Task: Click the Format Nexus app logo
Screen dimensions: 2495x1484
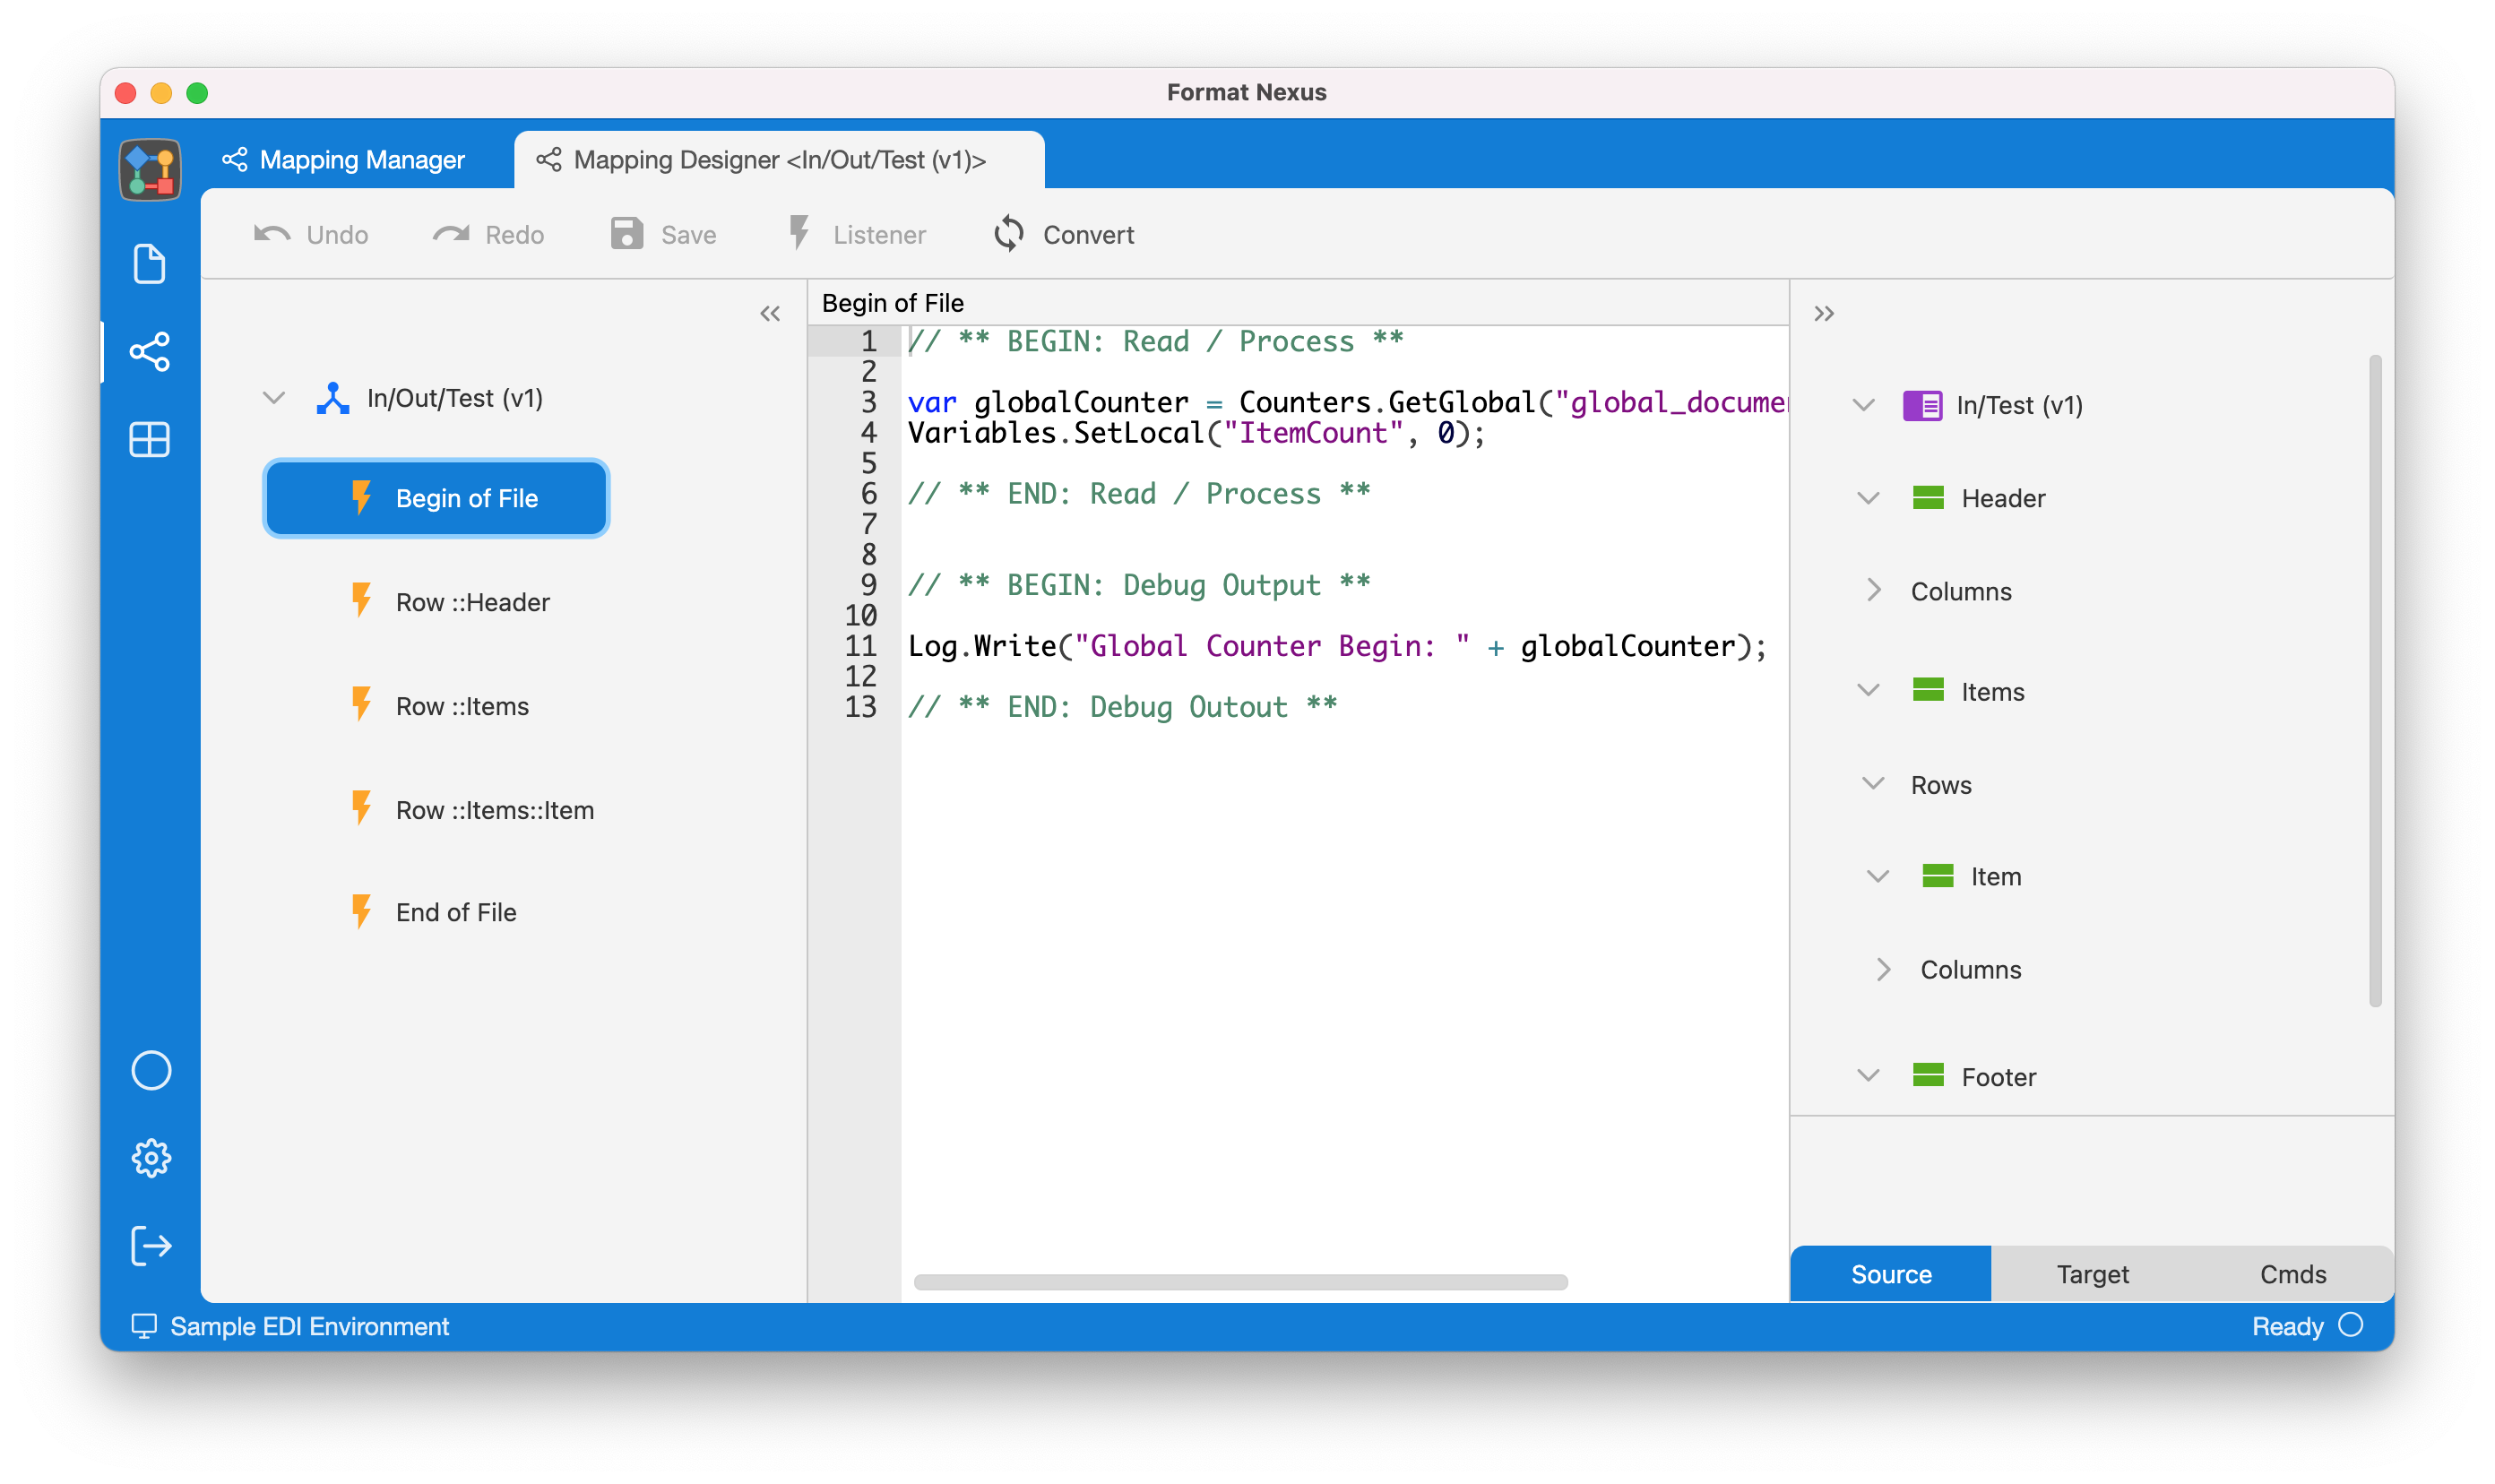Action: coord(150,169)
